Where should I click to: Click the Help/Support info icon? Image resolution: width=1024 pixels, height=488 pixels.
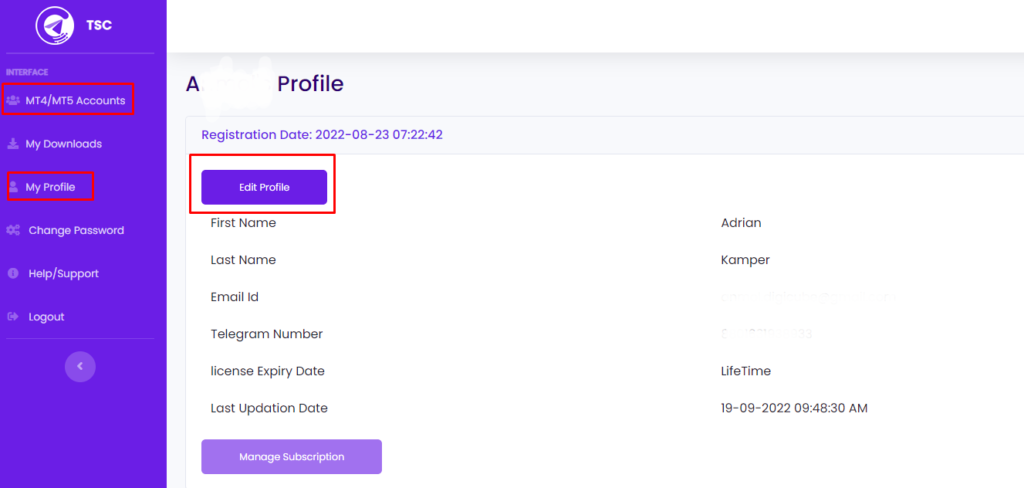tap(13, 273)
